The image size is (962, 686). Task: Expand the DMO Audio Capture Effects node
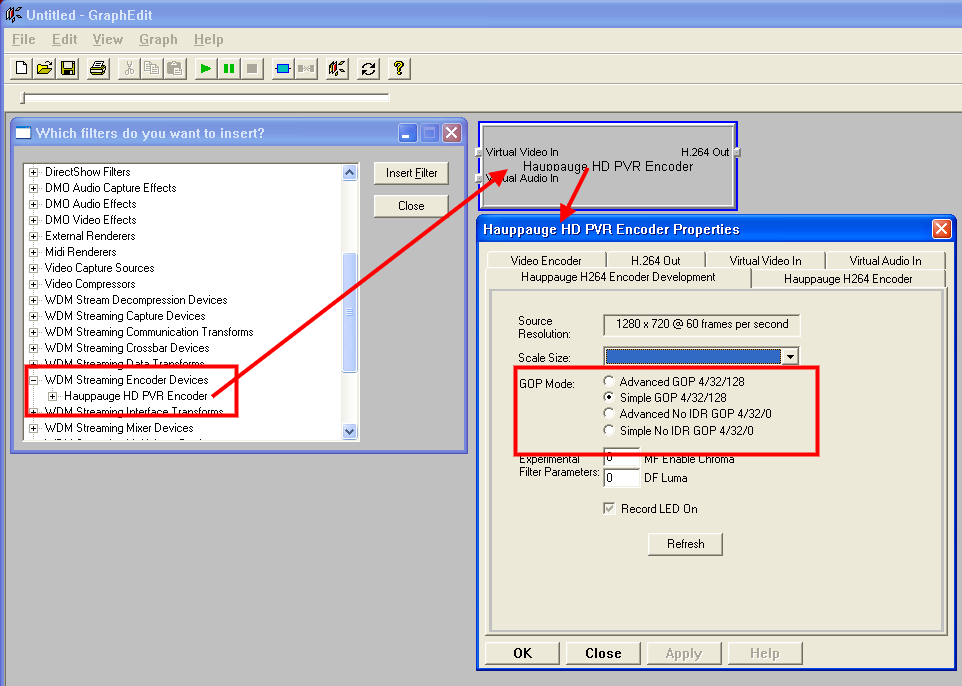(x=34, y=188)
